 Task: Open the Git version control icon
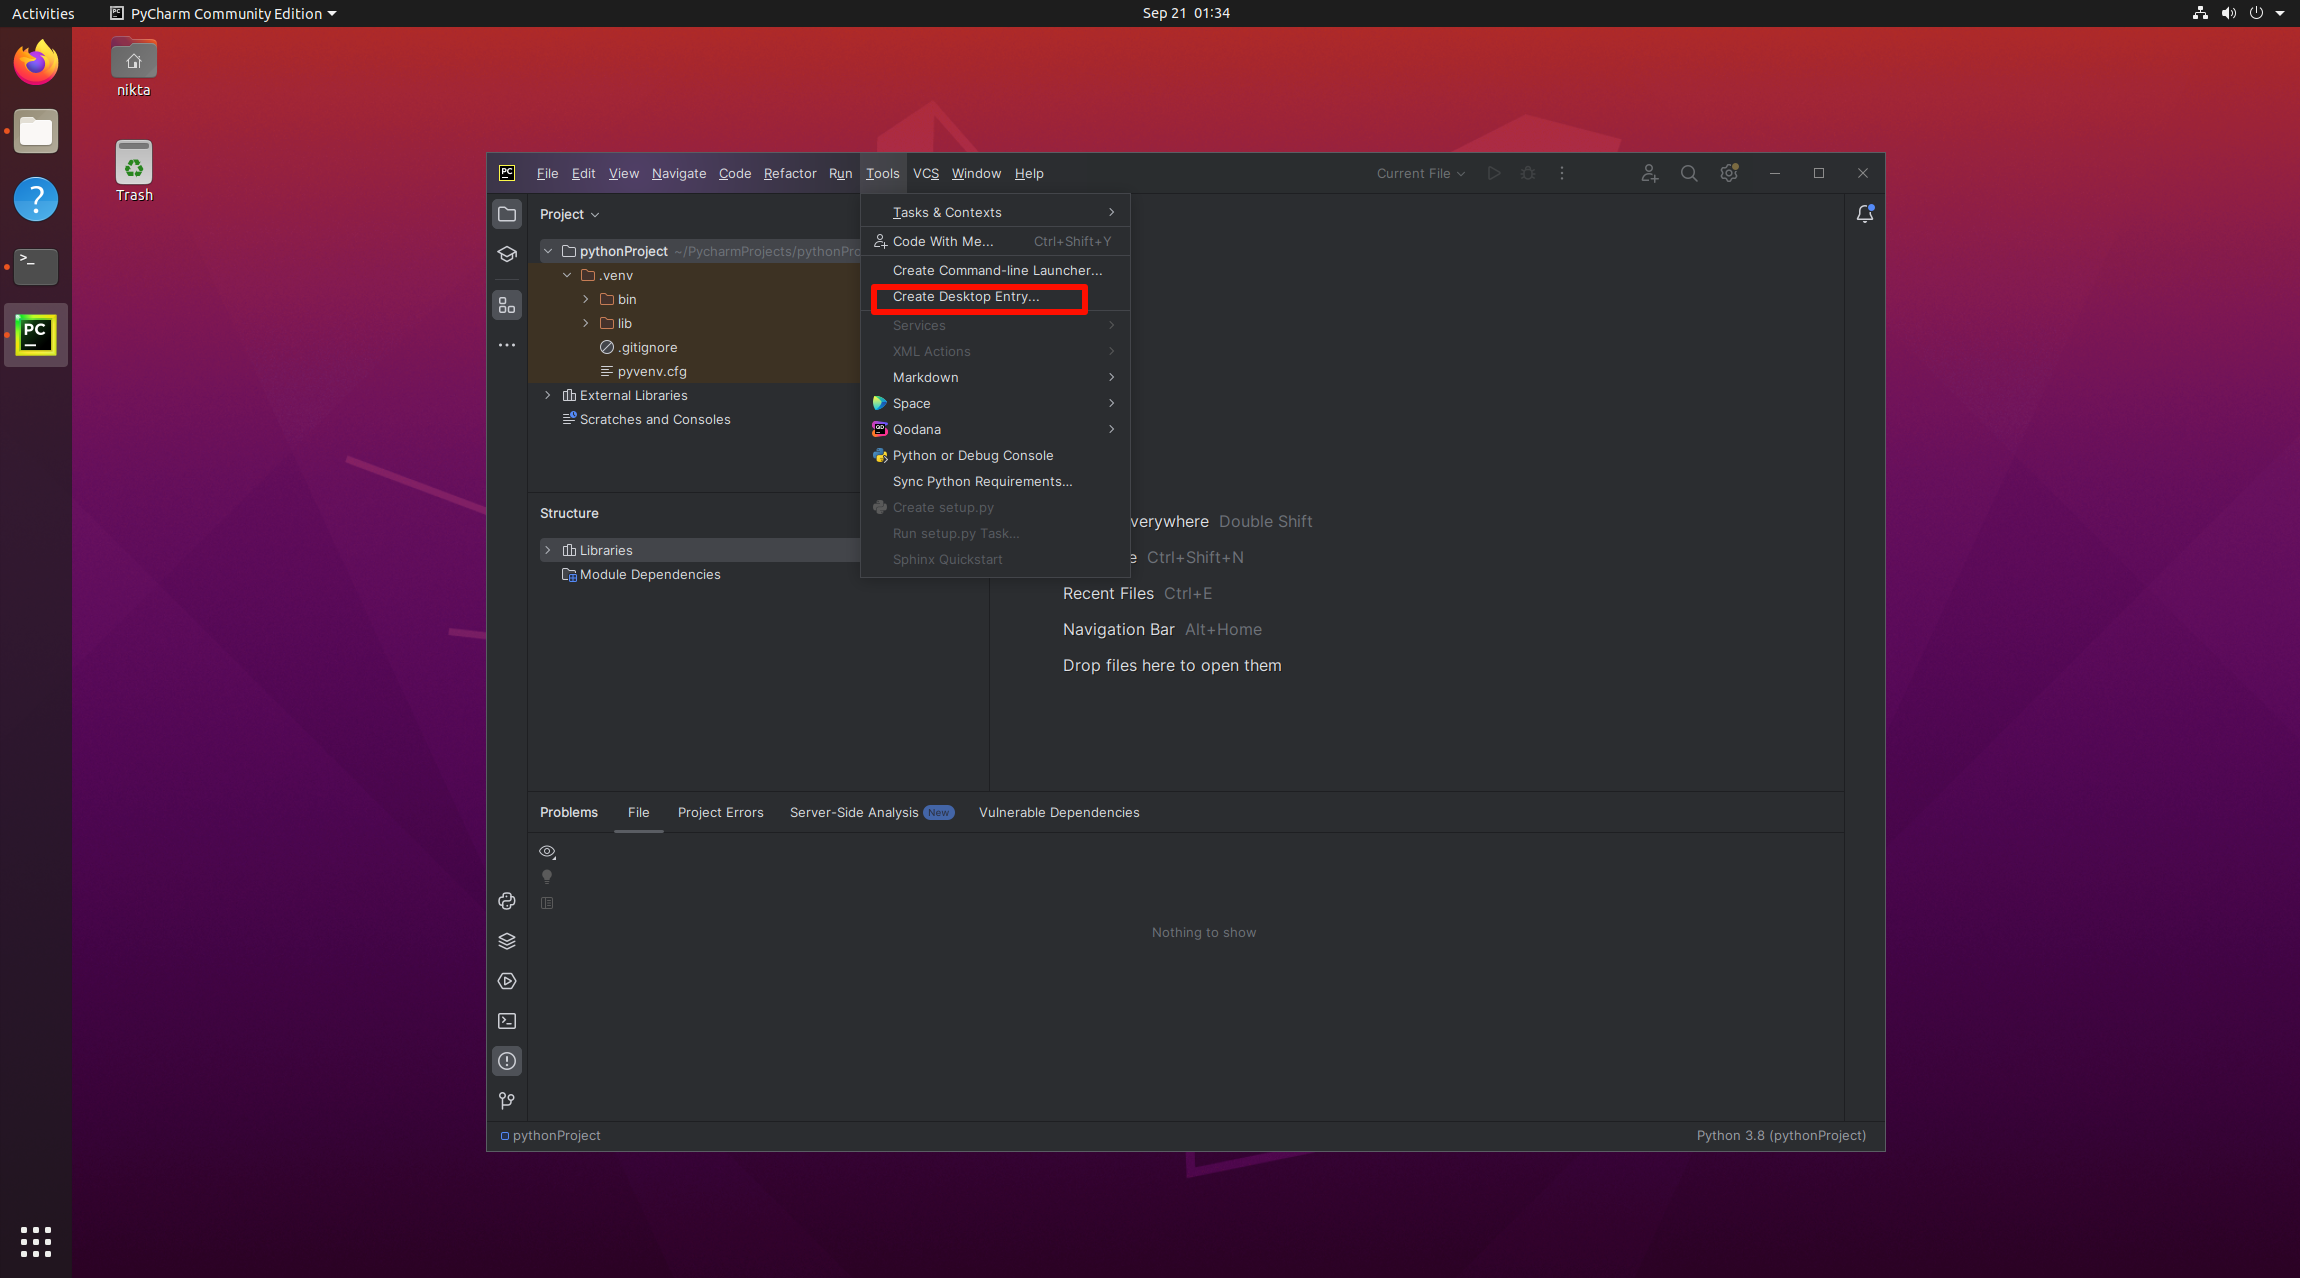click(507, 1101)
